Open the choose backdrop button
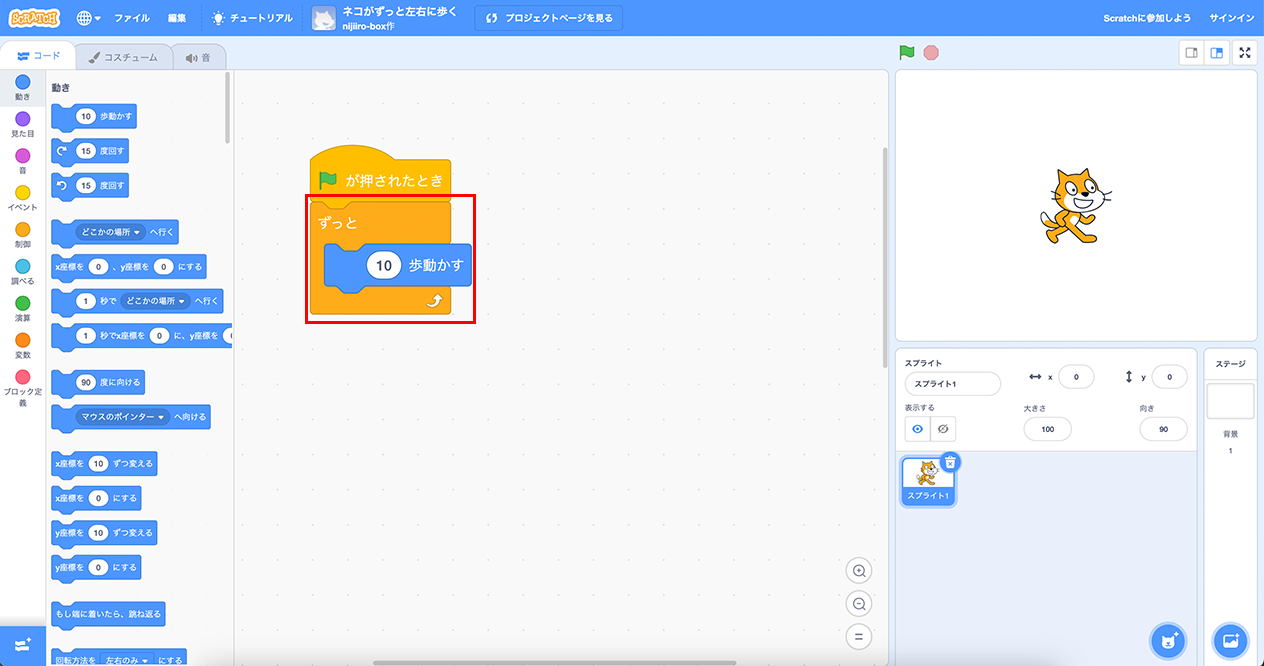The height and width of the screenshot is (666, 1264). (1230, 639)
